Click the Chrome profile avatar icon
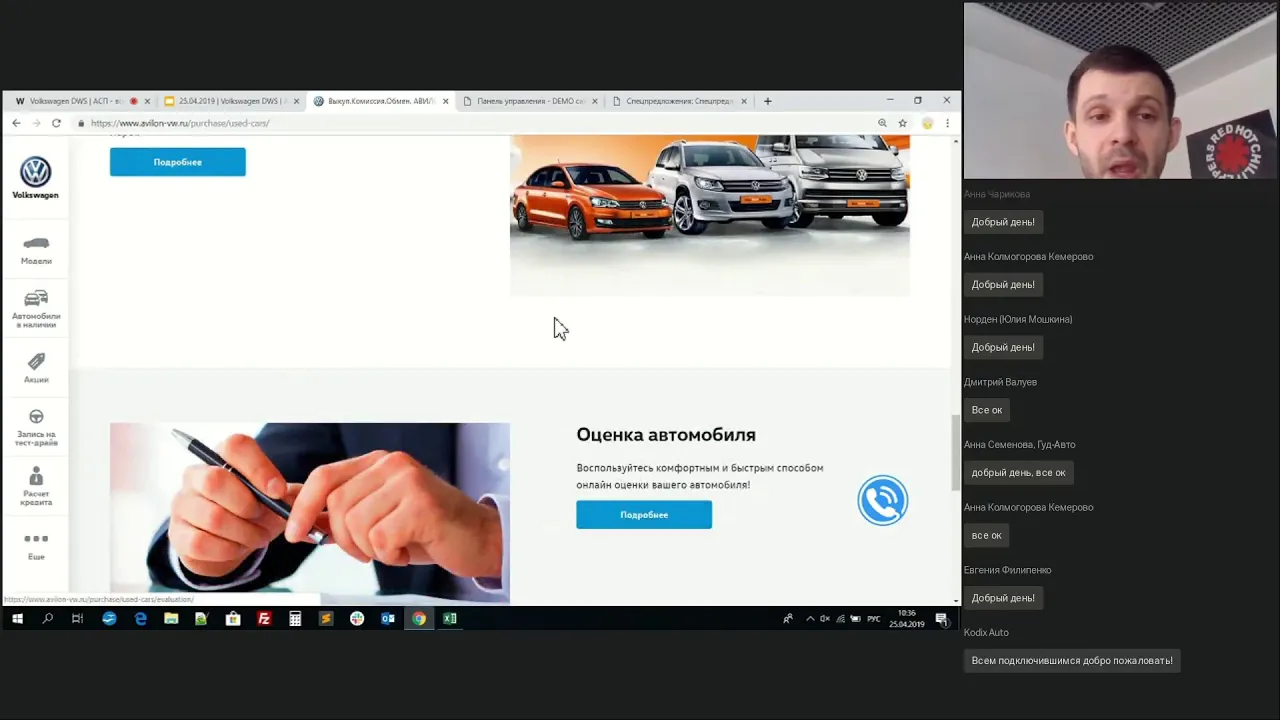Viewport: 1280px width, 720px height. [927, 123]
